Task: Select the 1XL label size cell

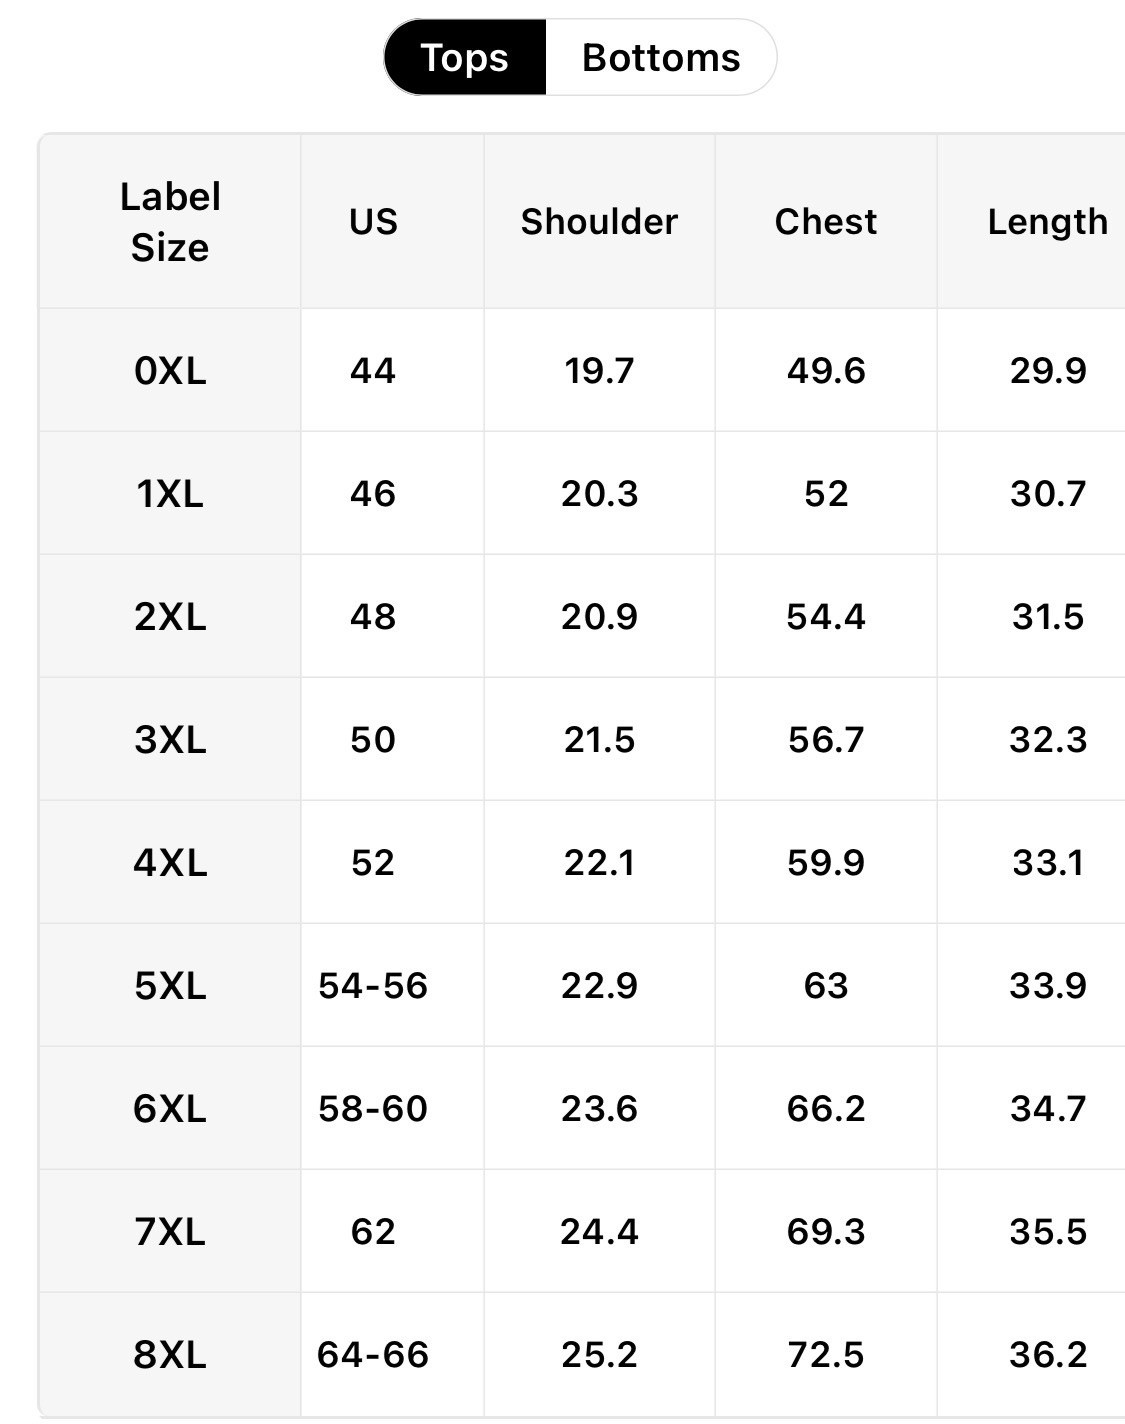Action: [x=170, y=494]
